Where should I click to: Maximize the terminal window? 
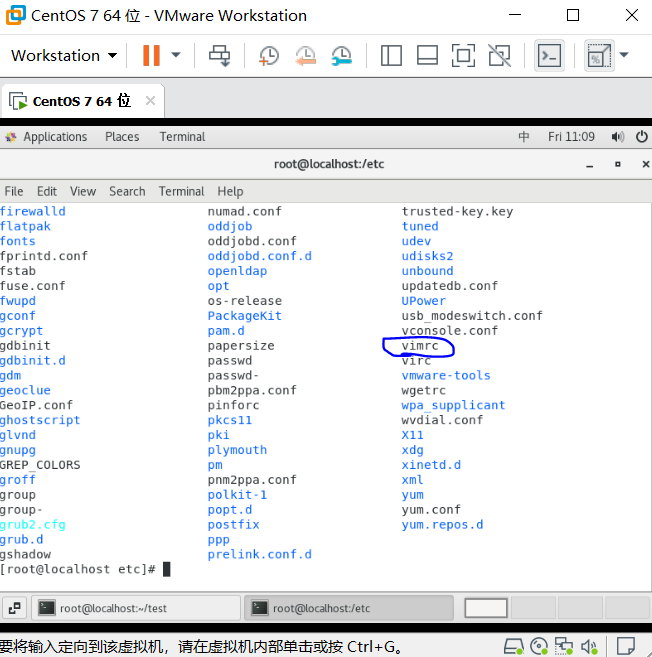click(x=618, y=164)
